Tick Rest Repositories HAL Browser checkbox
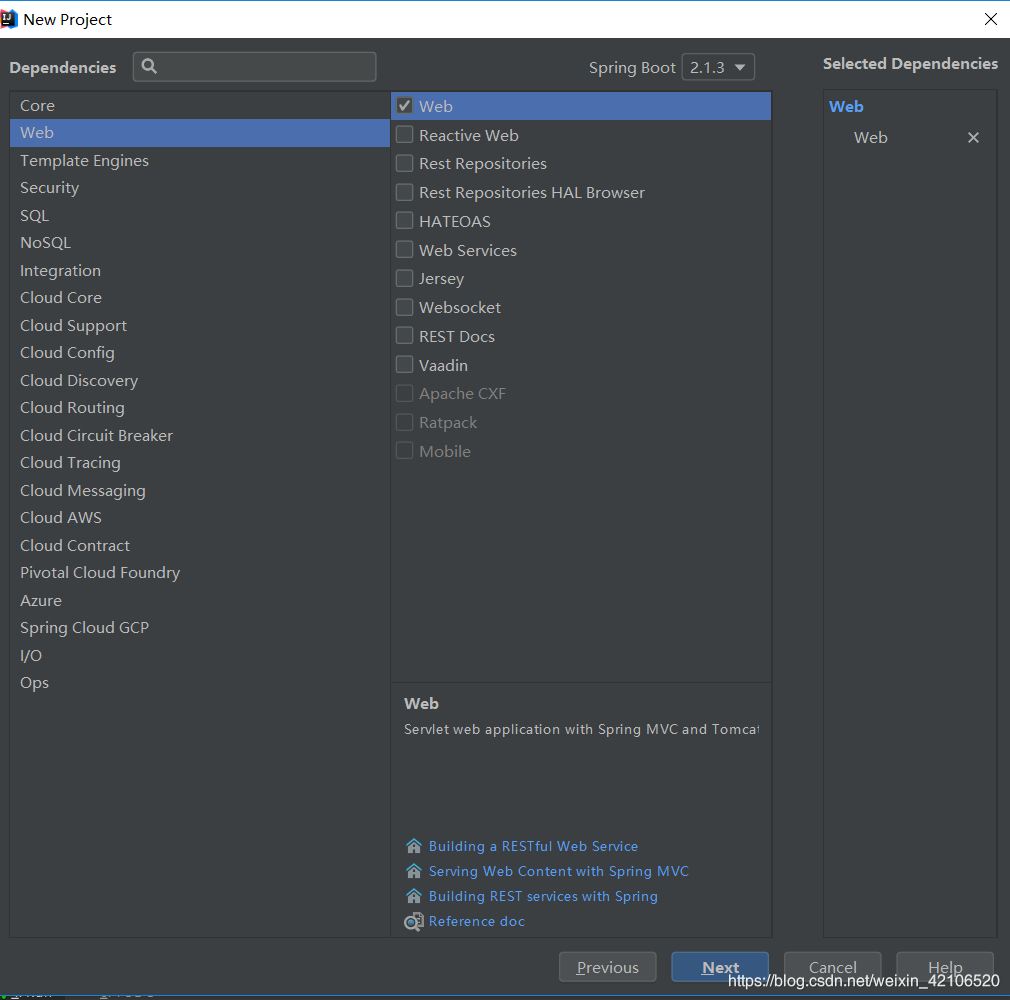This screenshot has width=1010, height=1000. coord(405,192)
